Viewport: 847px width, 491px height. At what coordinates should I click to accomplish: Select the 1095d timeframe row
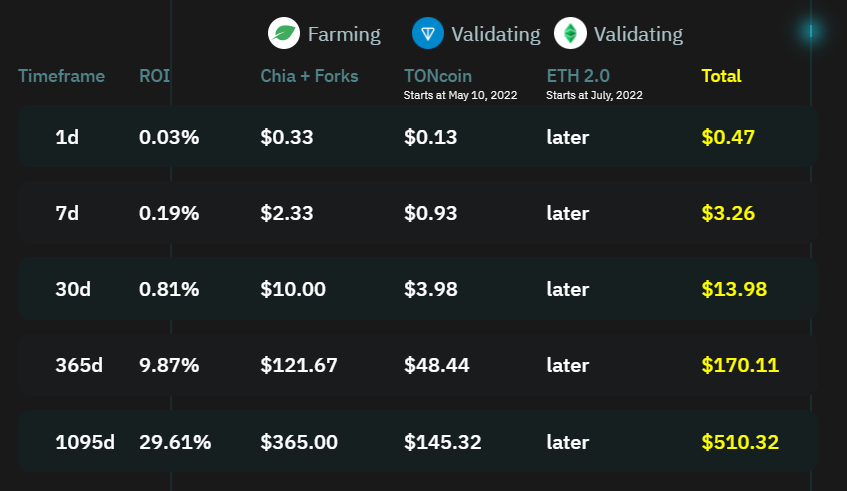(85, 441)
